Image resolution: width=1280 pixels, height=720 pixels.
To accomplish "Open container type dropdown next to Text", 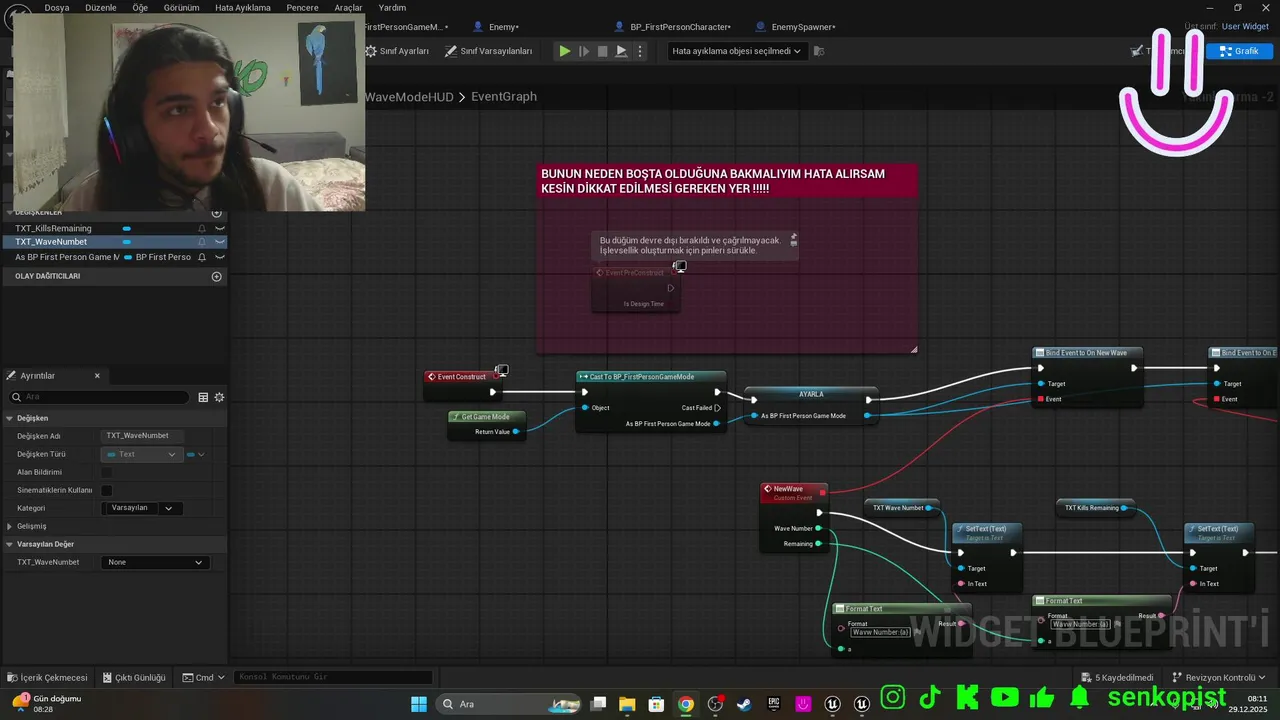I will (x=195, y=454).
